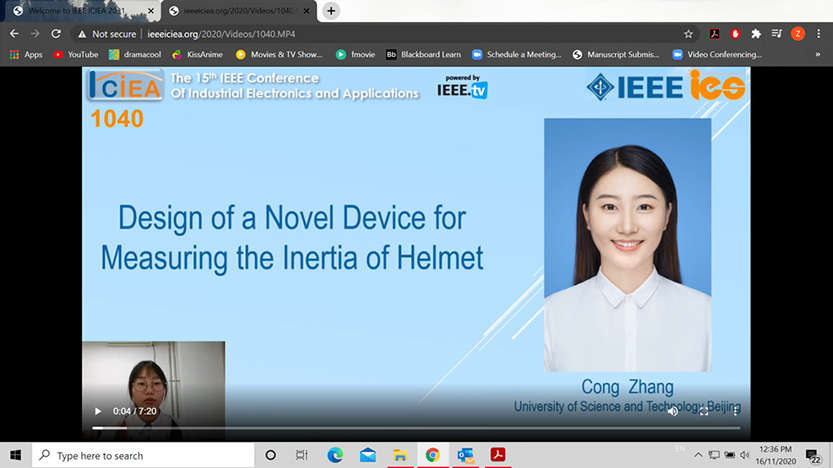This screenshot has height=468, width=833.
Task: Open the media control playlist icon
Action: (777, 34)
